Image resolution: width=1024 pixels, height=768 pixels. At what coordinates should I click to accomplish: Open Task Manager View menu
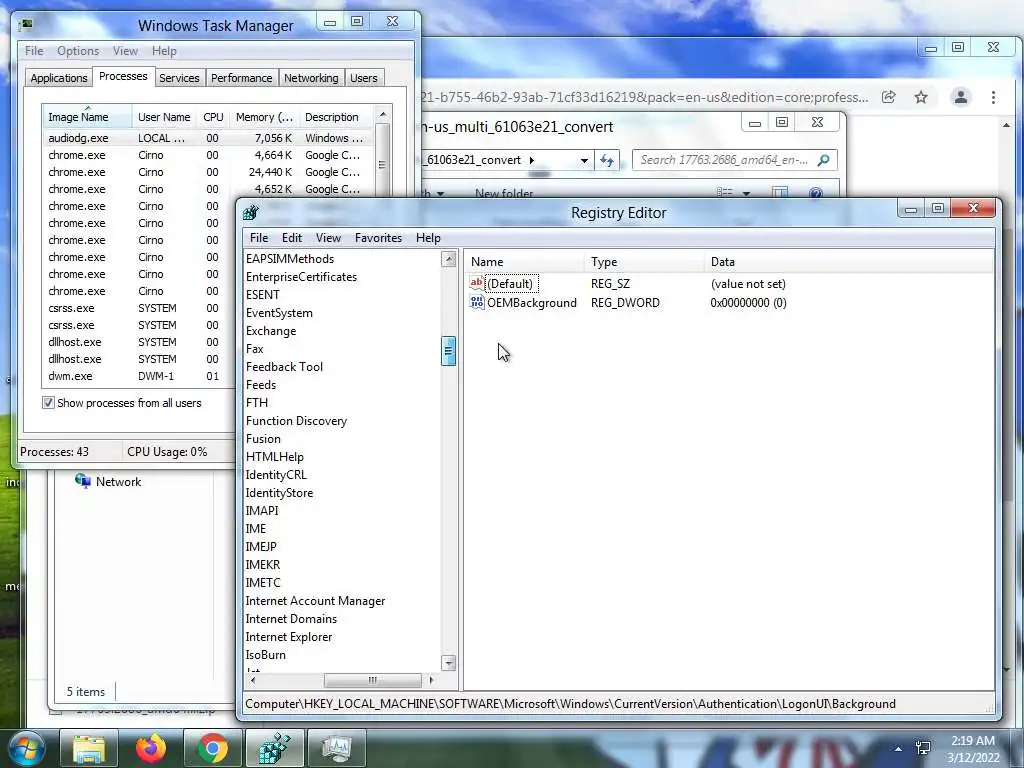point(125,51)
